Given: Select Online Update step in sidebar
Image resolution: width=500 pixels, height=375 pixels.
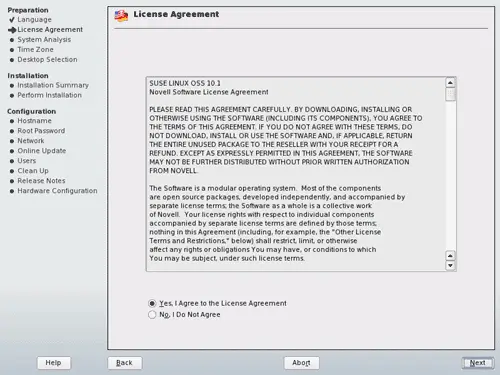Looking at the screenshot, I should pos(42,151).
